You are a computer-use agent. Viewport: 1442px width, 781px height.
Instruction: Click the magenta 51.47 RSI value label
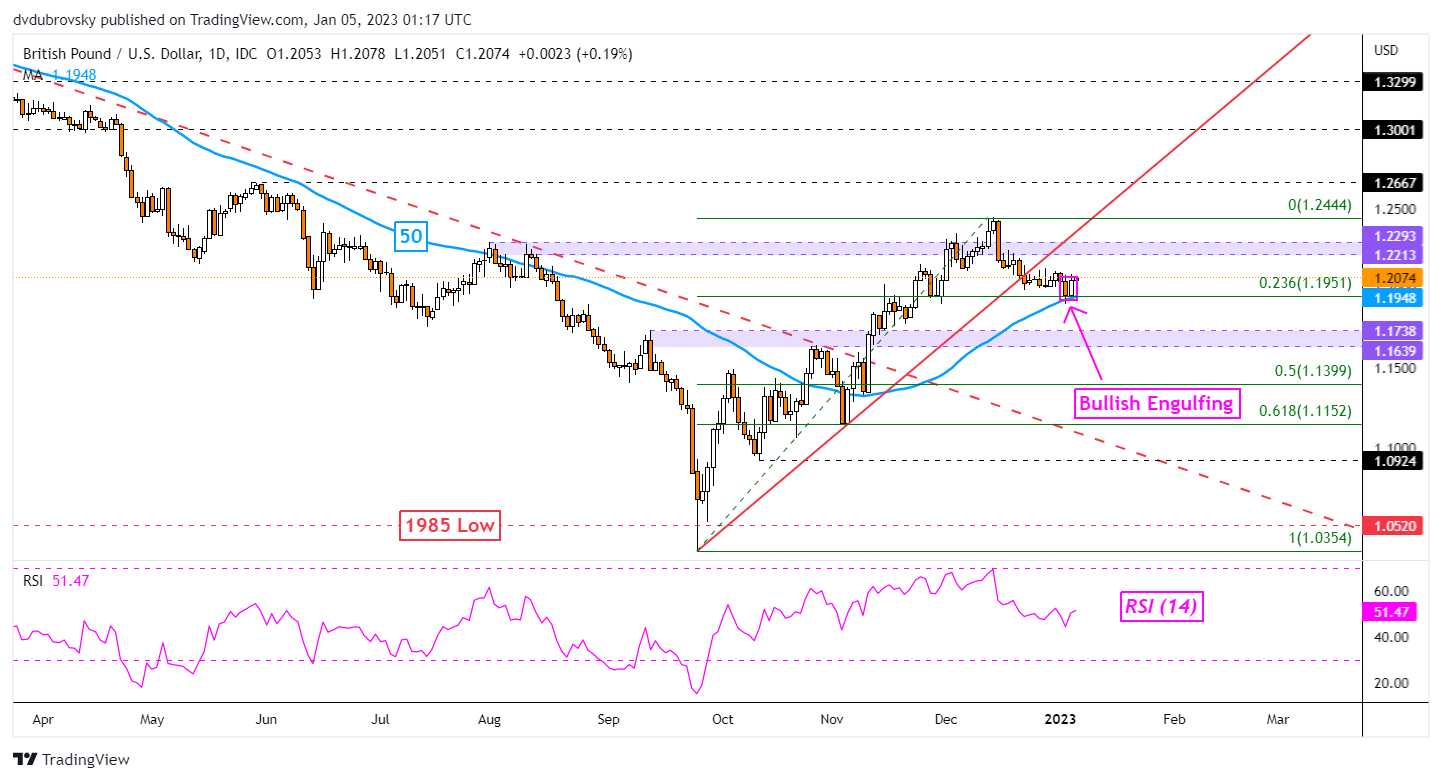pyautogui.click(x=1391, y=613)
